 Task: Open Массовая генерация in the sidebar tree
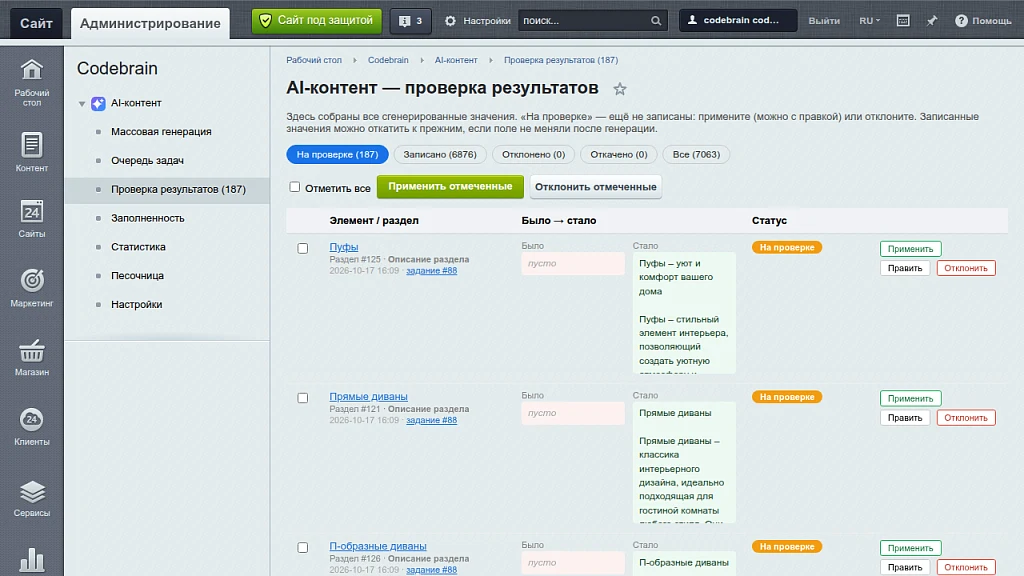[161, 132]
